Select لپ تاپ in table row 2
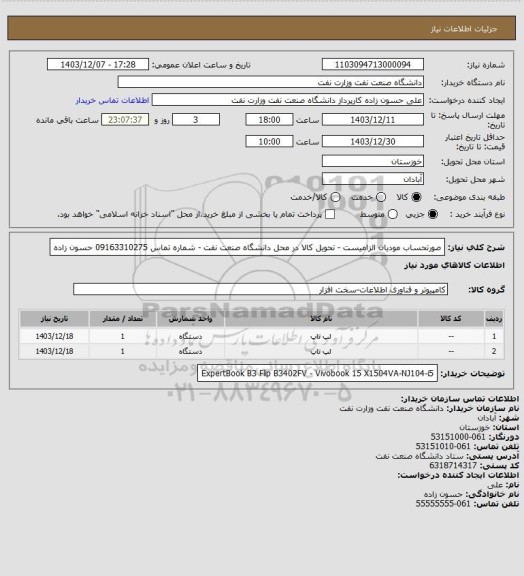524x576 pixels. click(321, 352)
